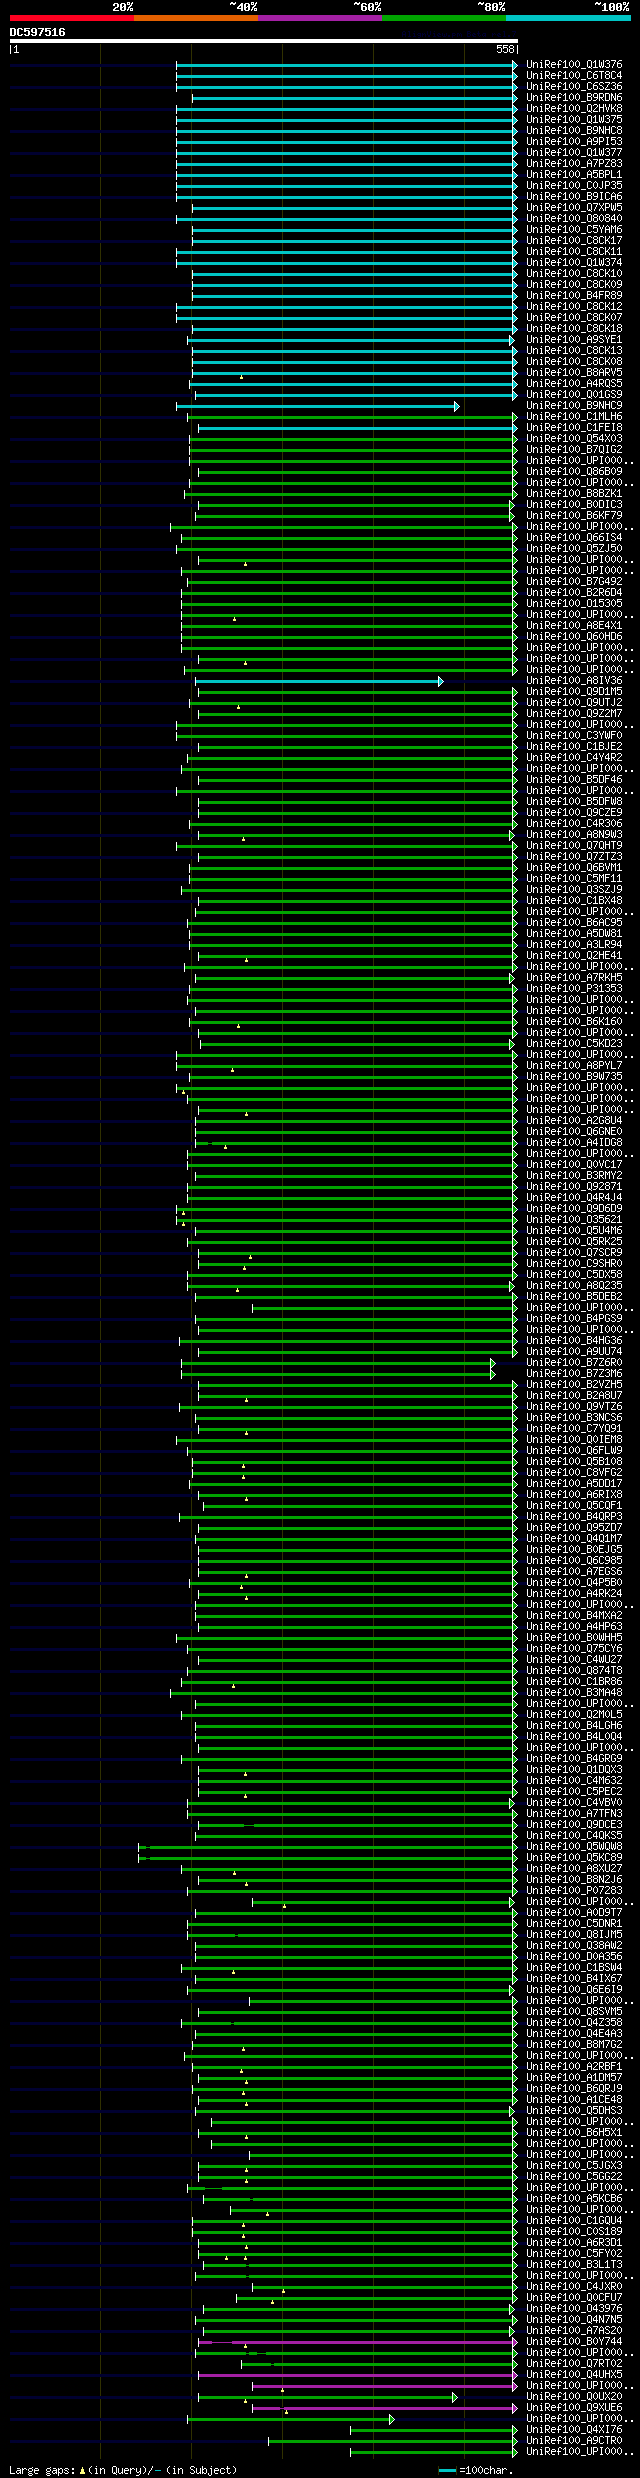Select the UniRef100_A8N9W3 label
640x2478 pixels.
[x=574, y=834]
